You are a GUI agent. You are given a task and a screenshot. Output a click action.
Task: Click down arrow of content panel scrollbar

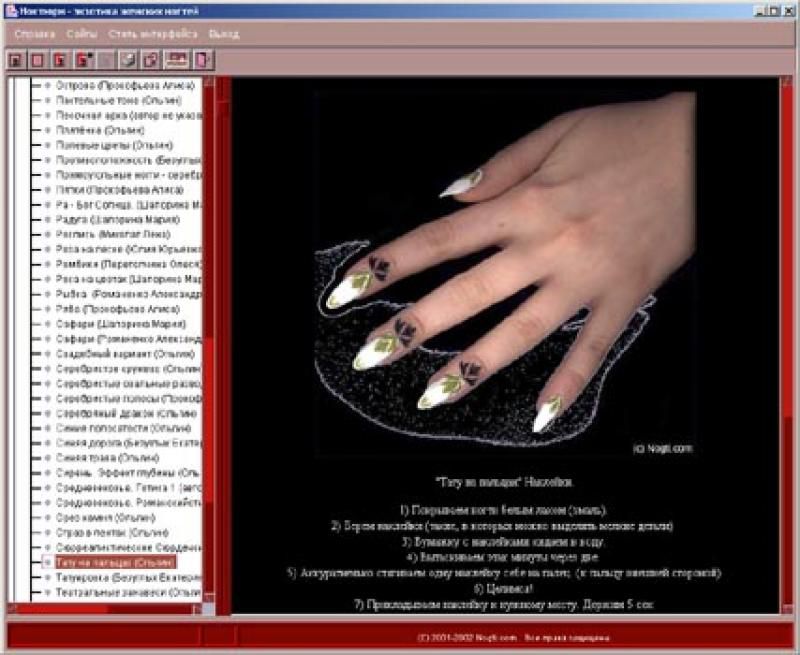click(x=786, y=606)
